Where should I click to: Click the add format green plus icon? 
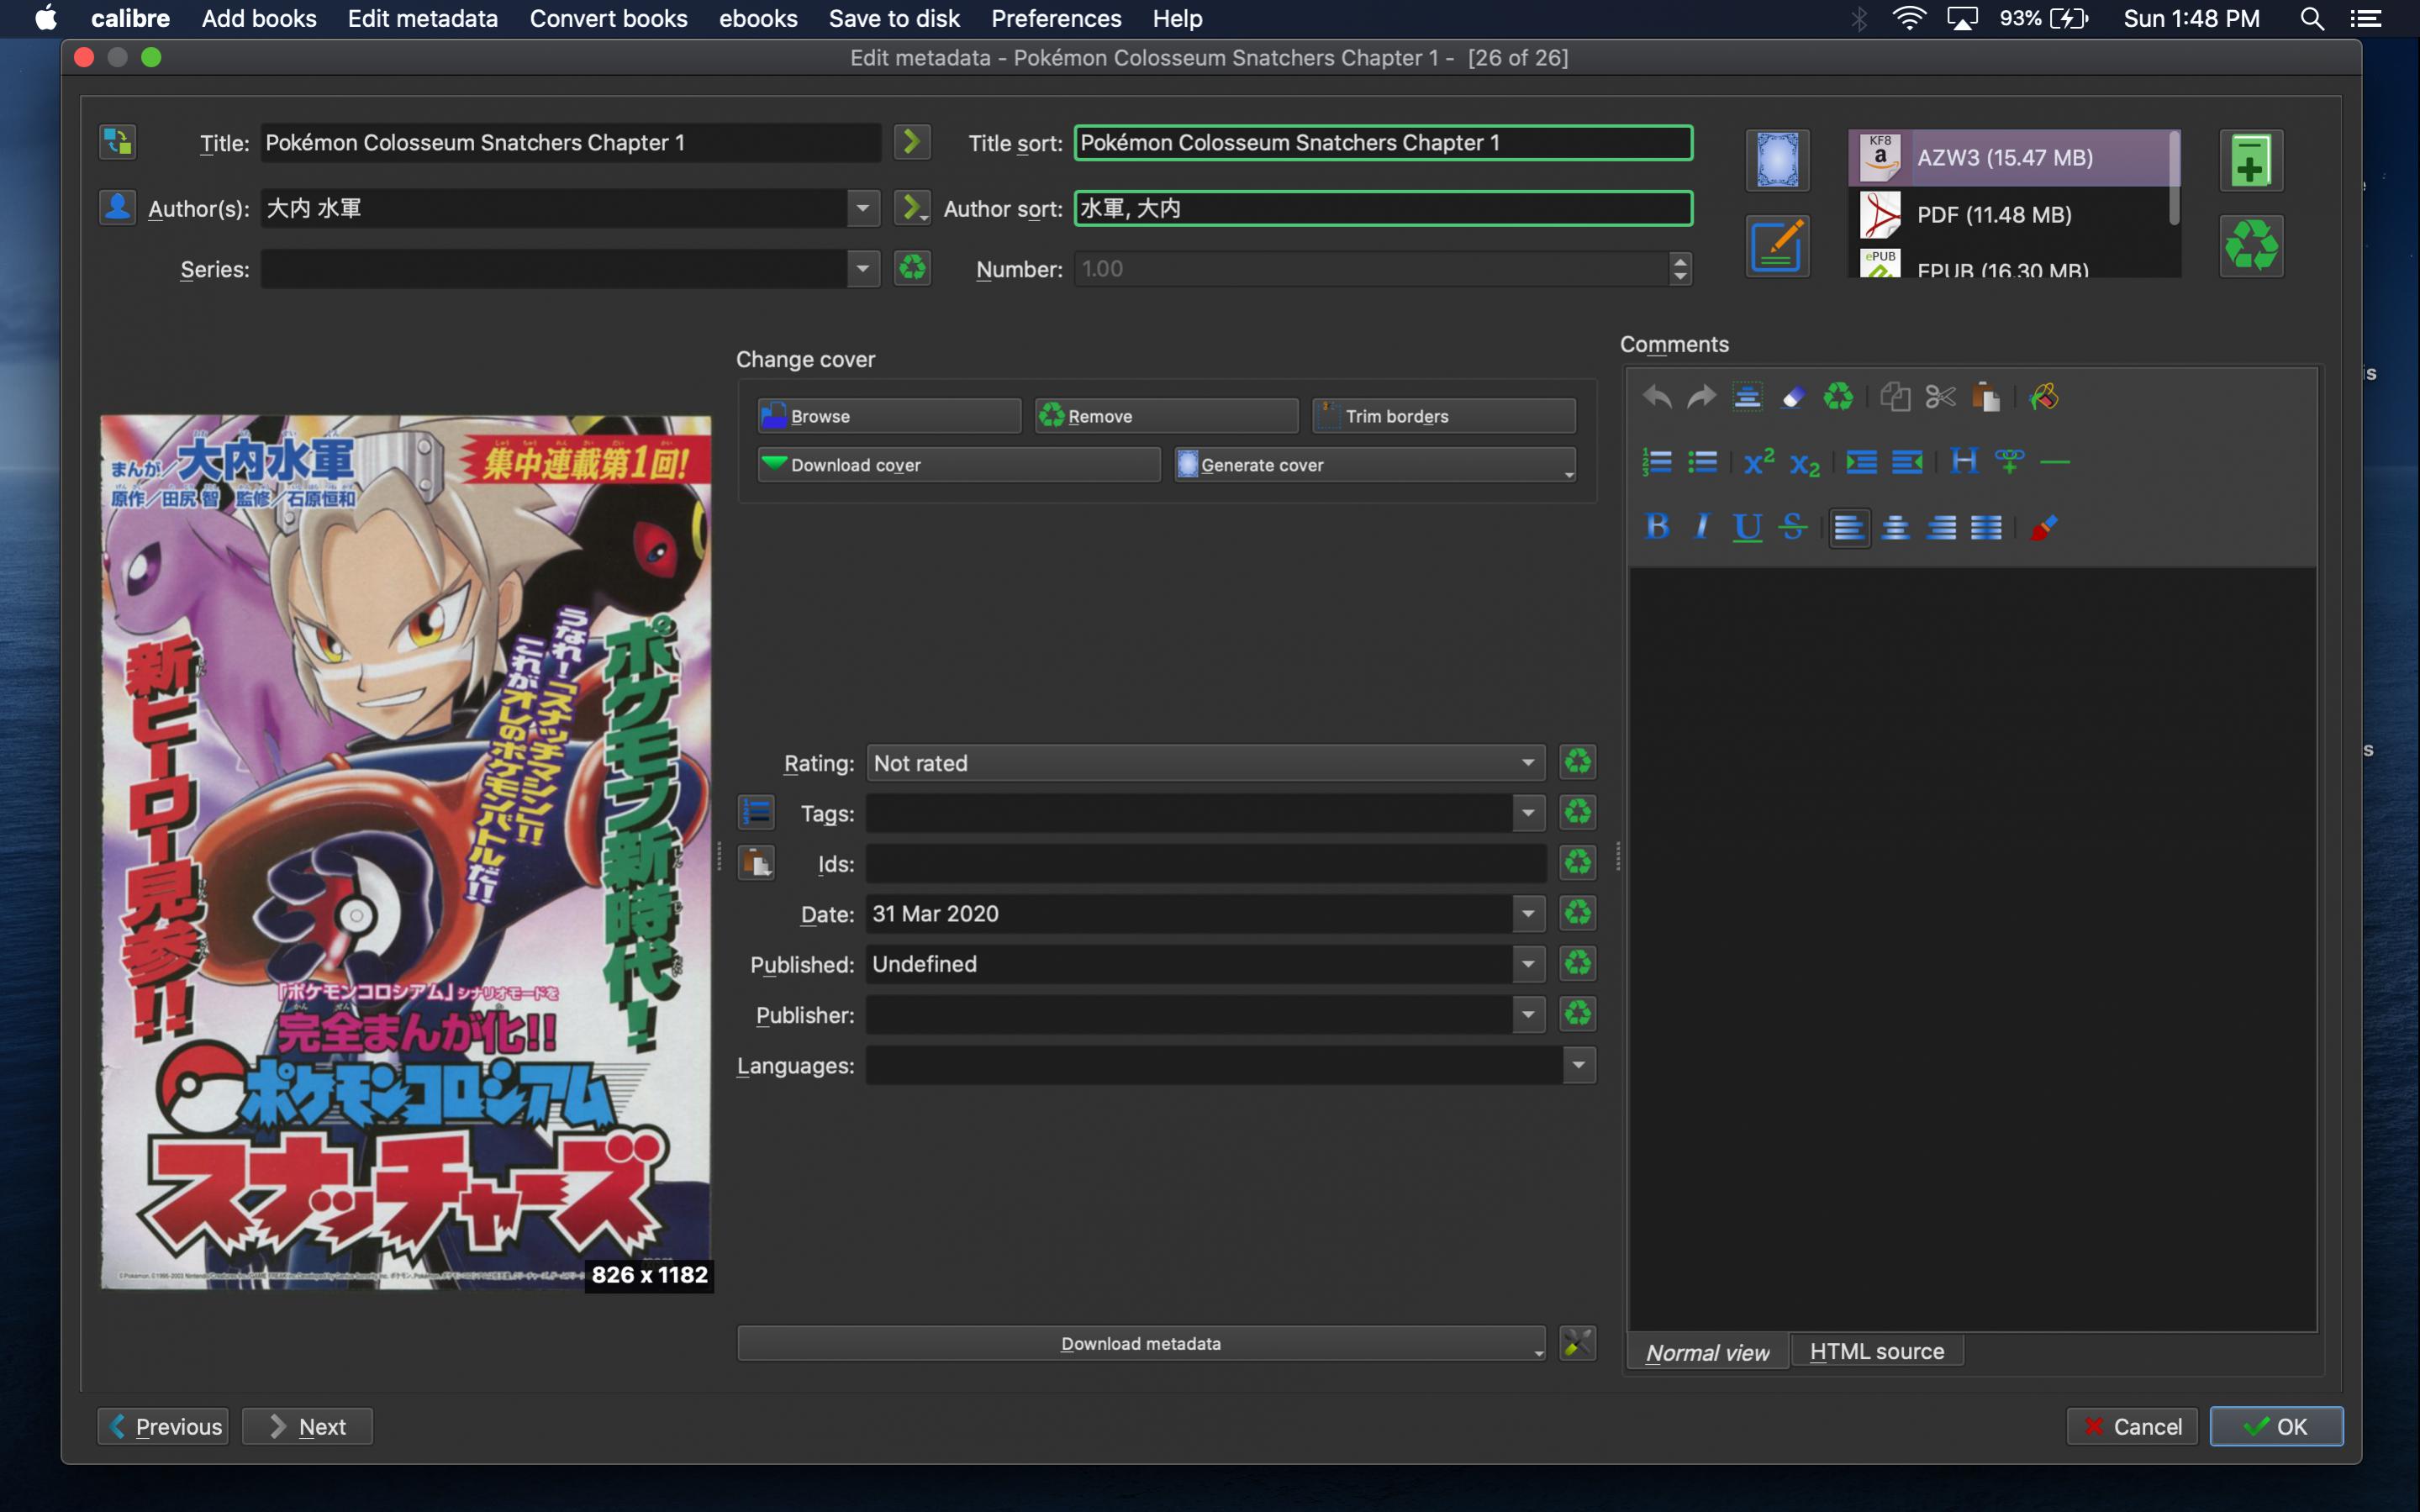[2250, 160]
